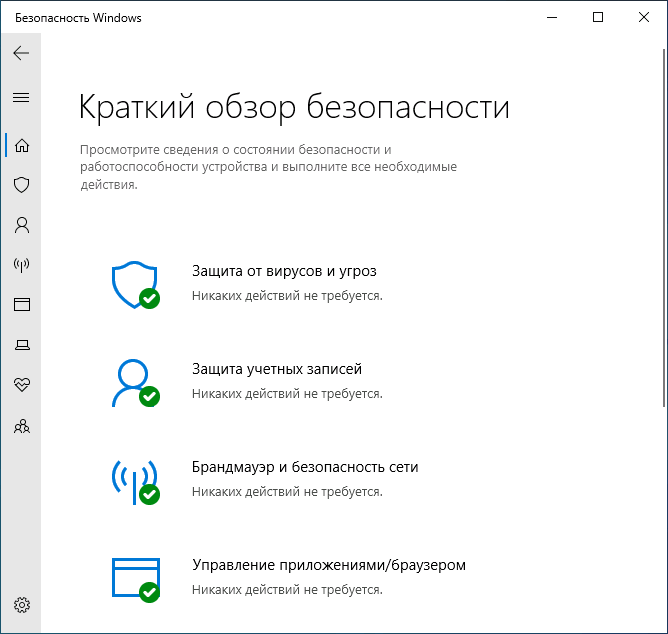Open "Брандмауэр и безопасность сети"
The image size is (668, 634).
click(305, 467)
